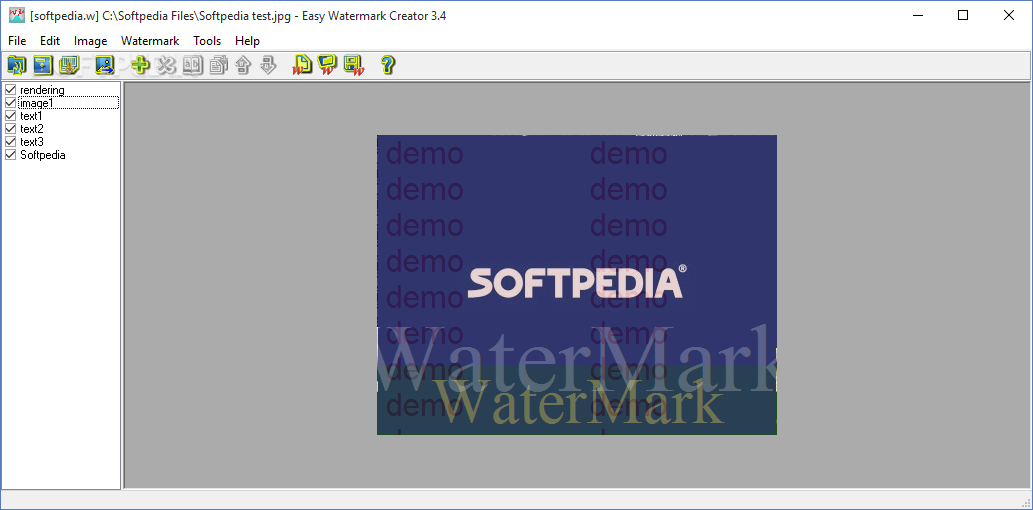Screen dimensions: 1033x510
Task: Select the text2 layer name
Action: pos(32,128)
